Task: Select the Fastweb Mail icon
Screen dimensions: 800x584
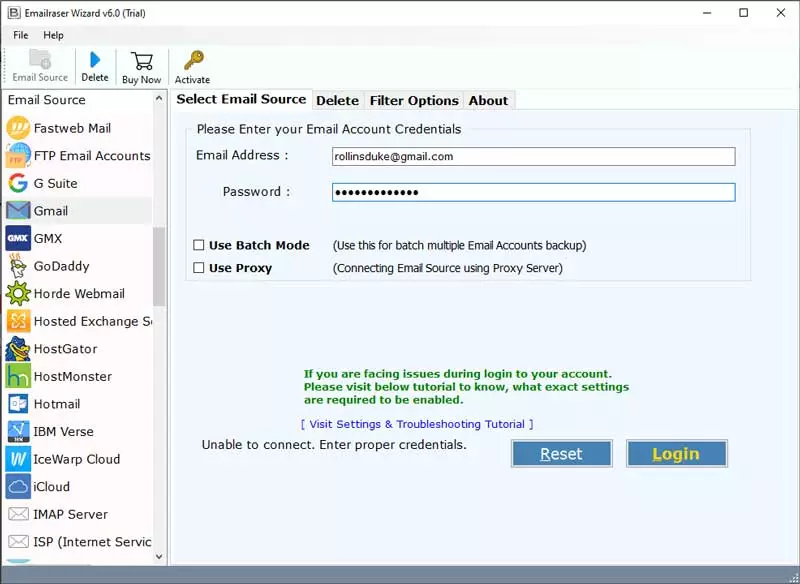Action: [x=18, y=128]
